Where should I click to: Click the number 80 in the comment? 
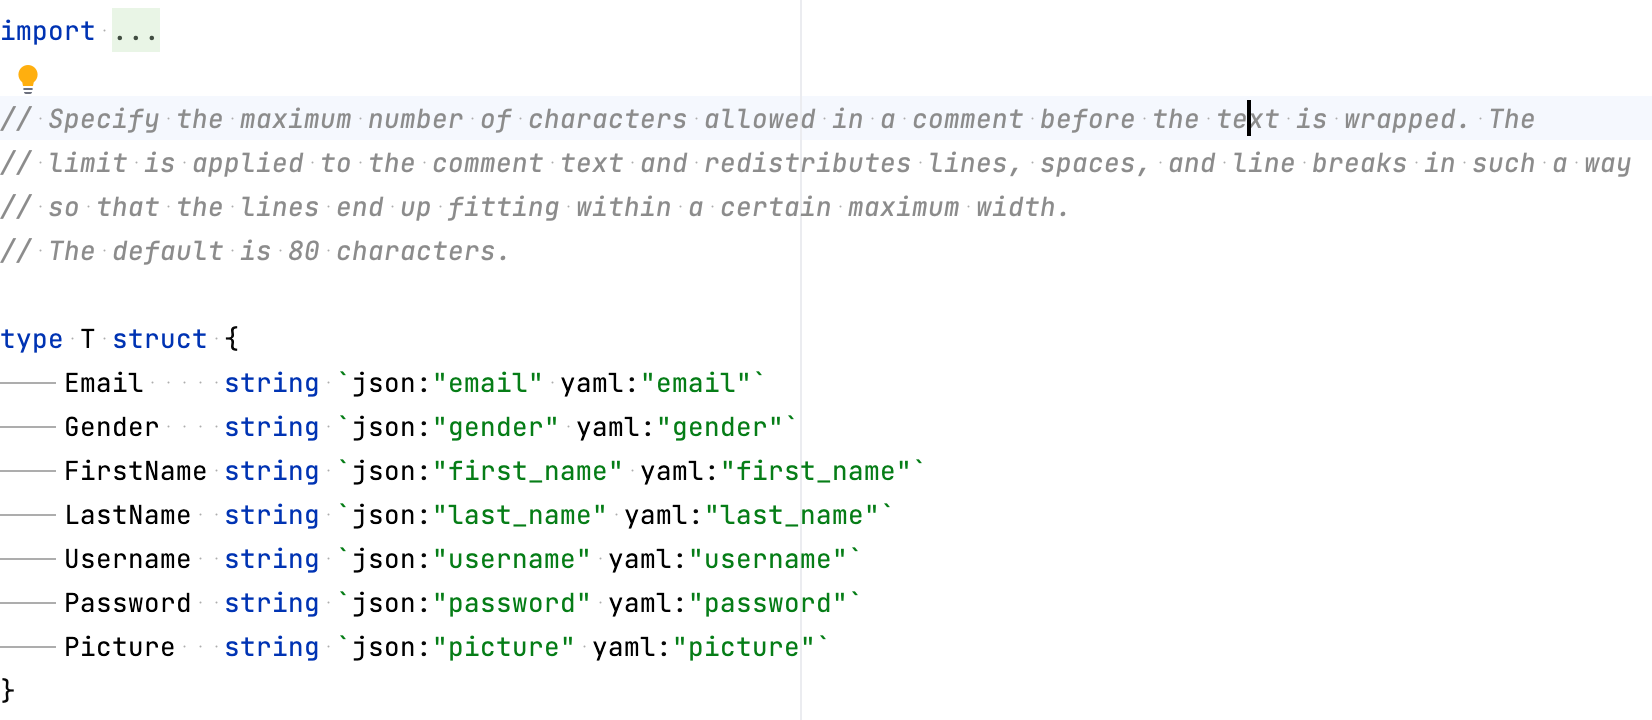303,252
